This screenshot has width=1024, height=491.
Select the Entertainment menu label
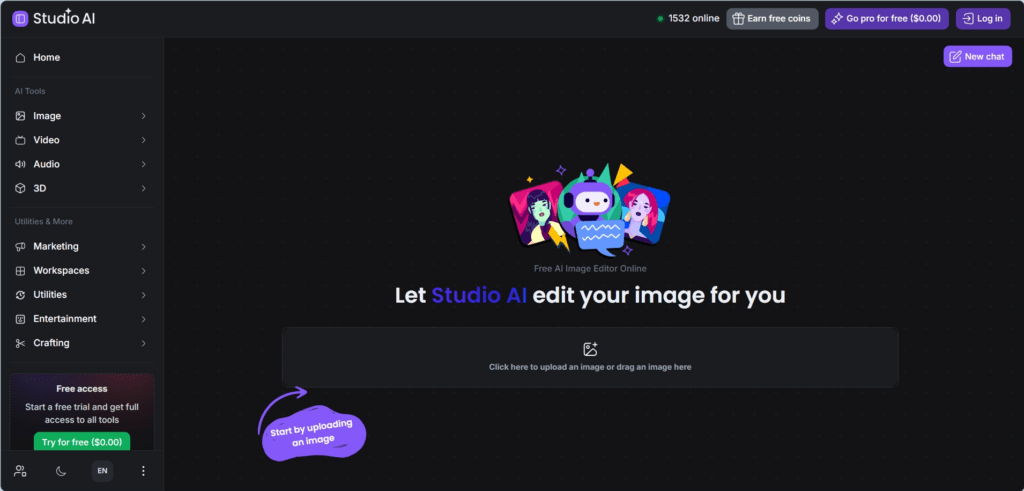pyautogui.click(x=65, y=319)
